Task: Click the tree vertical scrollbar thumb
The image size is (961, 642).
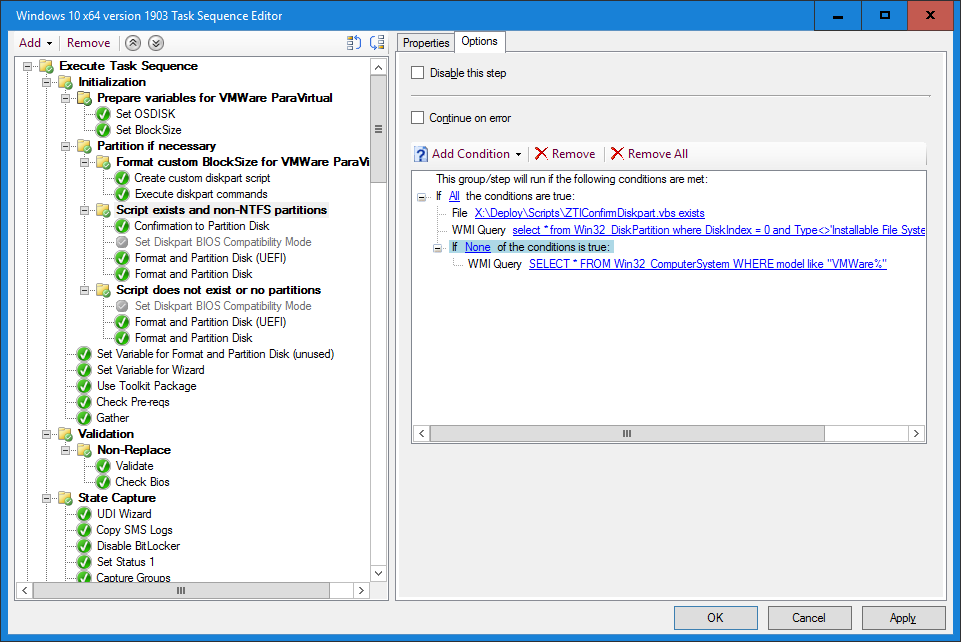Action: tap(378, 129)
